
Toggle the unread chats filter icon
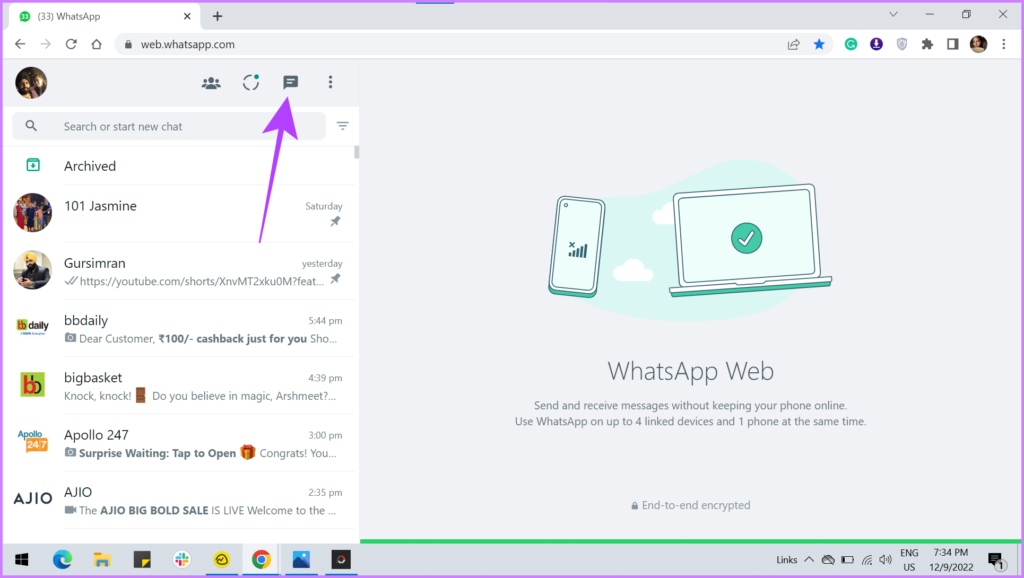point(343,126)
